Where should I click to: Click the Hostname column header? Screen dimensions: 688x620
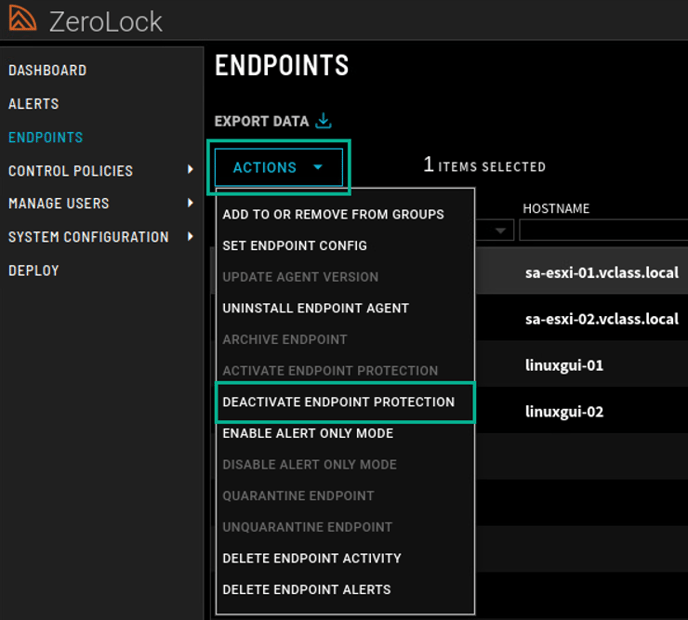coord(556,208)
